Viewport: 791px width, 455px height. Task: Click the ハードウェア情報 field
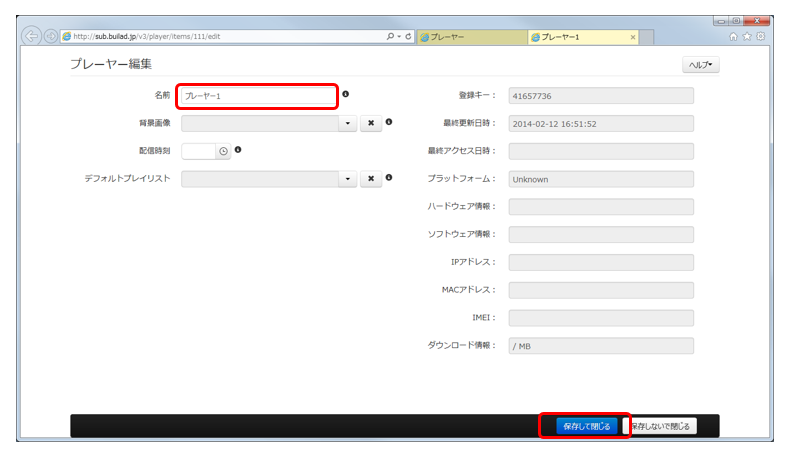click(x=601, y=207)
